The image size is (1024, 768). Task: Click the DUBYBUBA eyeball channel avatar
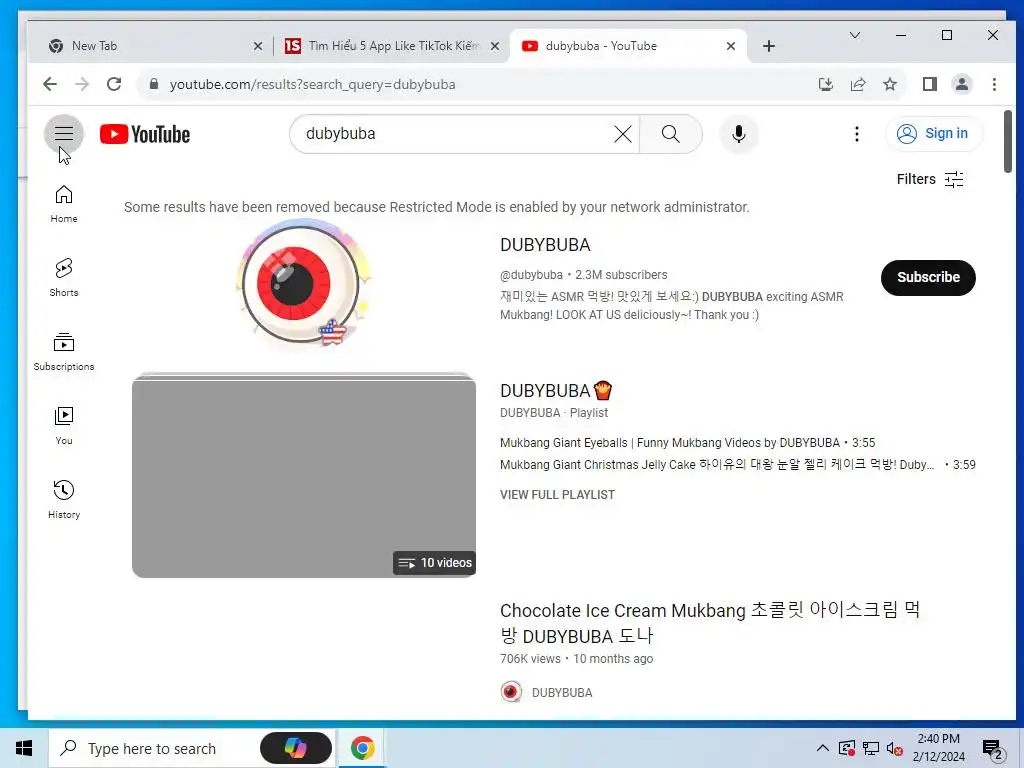(303, 283)
